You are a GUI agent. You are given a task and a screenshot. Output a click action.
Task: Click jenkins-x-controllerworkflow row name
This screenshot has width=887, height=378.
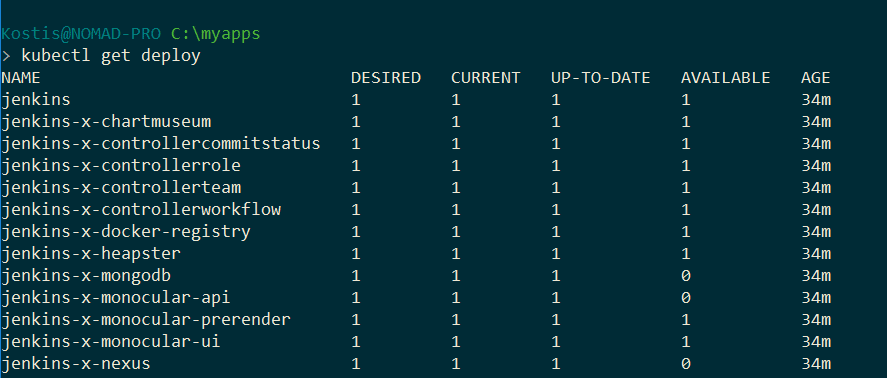(x=141, y=210)
